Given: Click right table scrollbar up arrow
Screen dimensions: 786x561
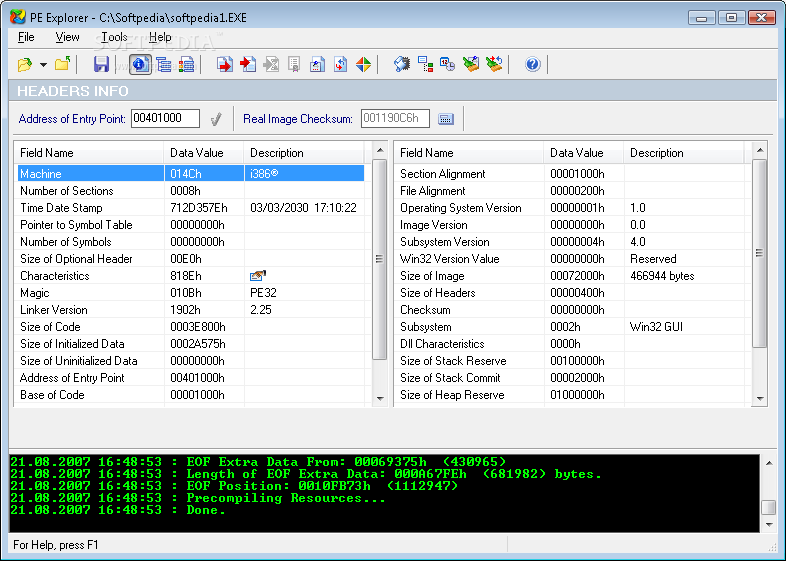Looking at the screenshot, I should (760, 150).
